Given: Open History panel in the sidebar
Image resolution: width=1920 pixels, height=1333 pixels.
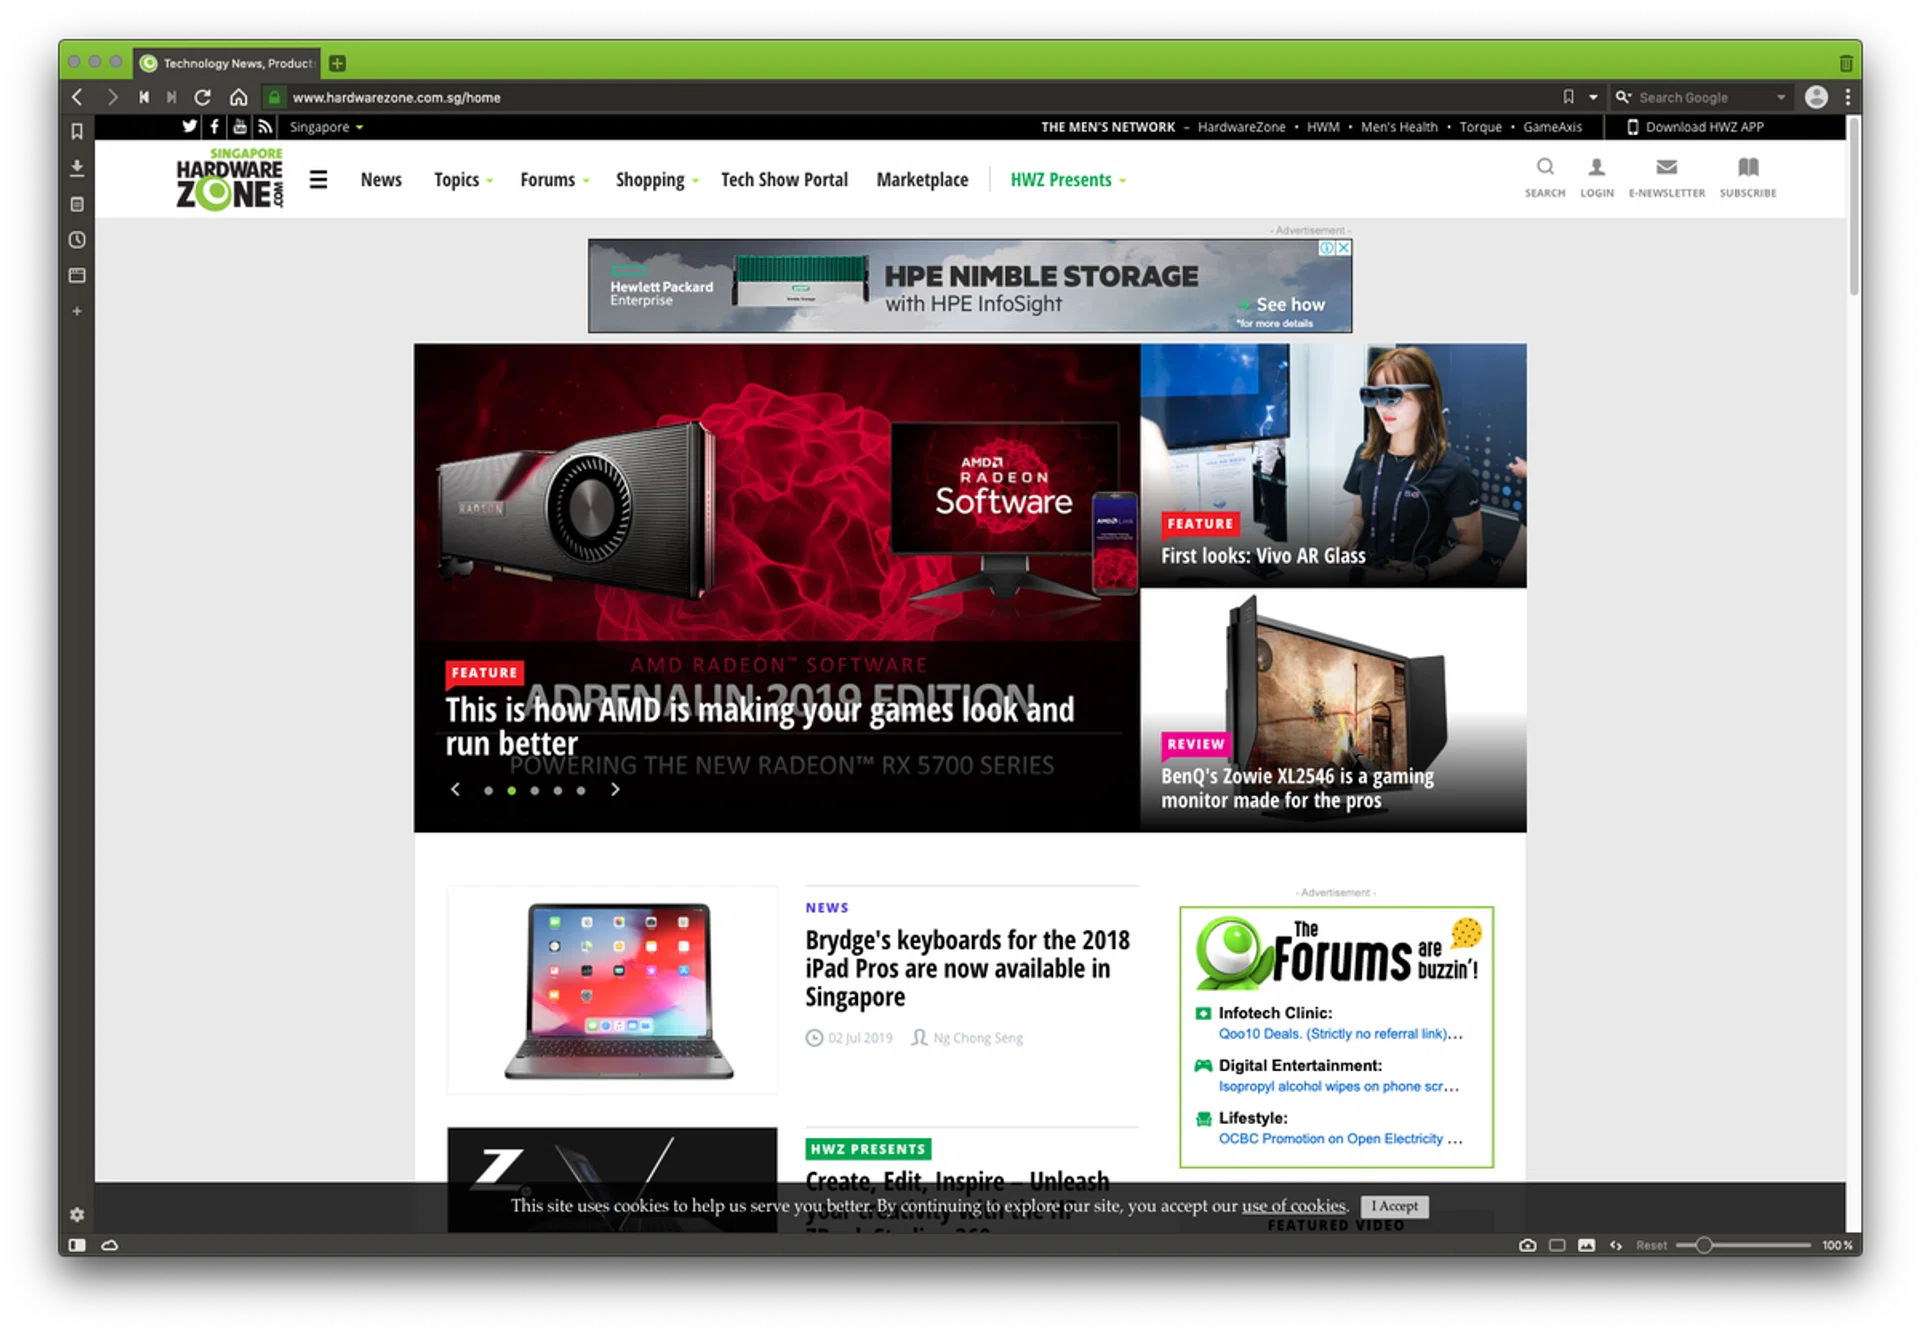Looking at the screenshot, I should (x=77, y=240).
